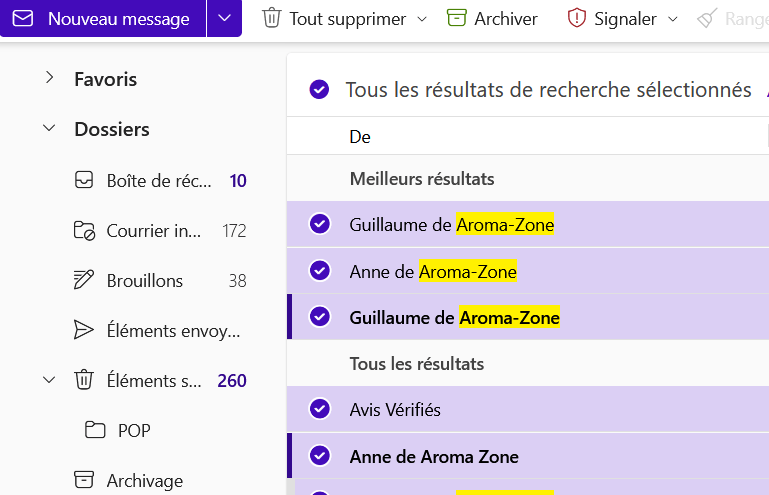Click the Archiver box icon
This screenshot has width=769, height=495.
(457, 19)
